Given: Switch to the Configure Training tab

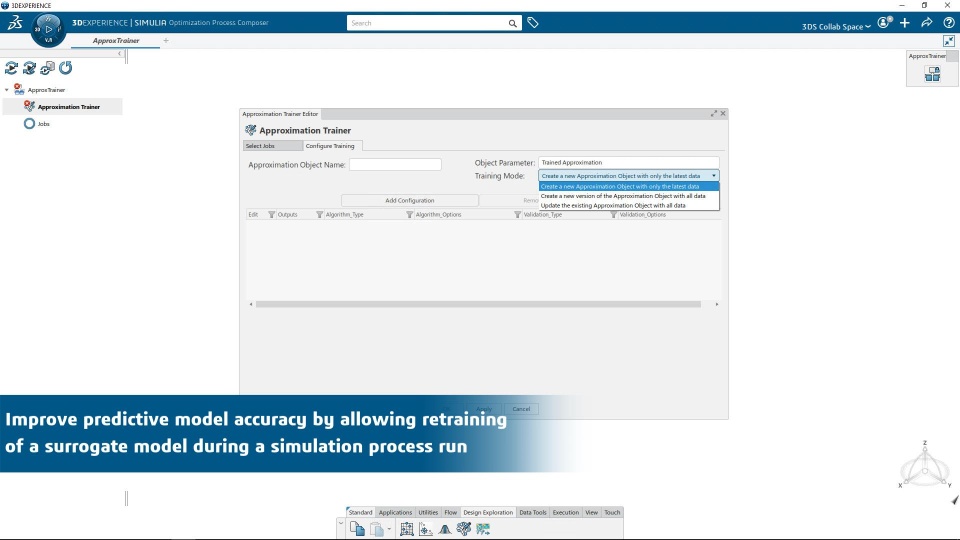Looking at the screenshot, I should pyautogui.click(x=330, y=146).
